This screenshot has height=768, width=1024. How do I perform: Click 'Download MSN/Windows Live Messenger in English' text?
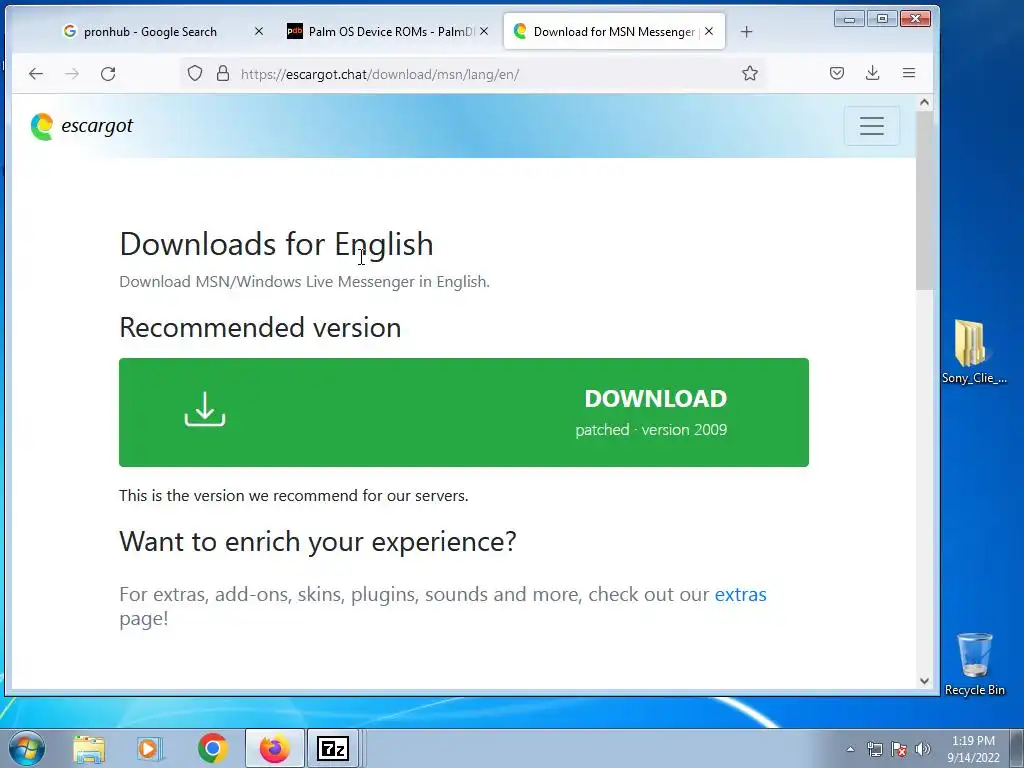(304, 281)
